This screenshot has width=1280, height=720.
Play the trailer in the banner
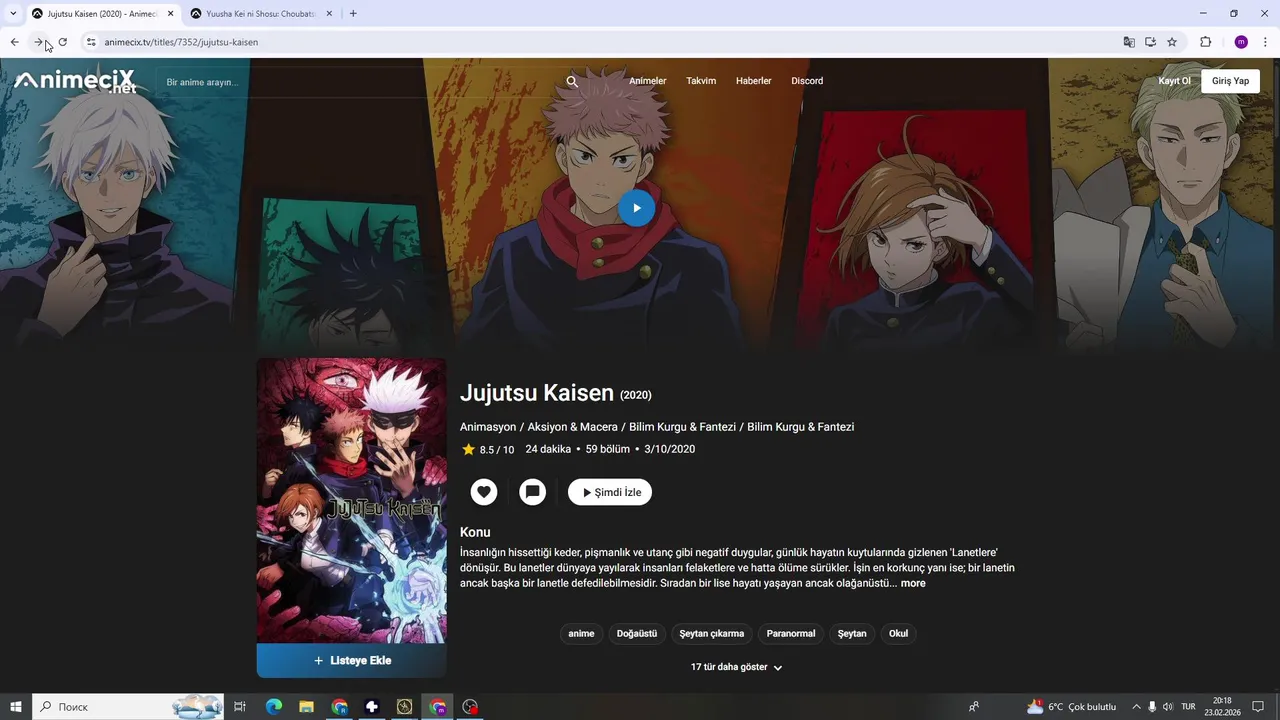click(636, 208)
